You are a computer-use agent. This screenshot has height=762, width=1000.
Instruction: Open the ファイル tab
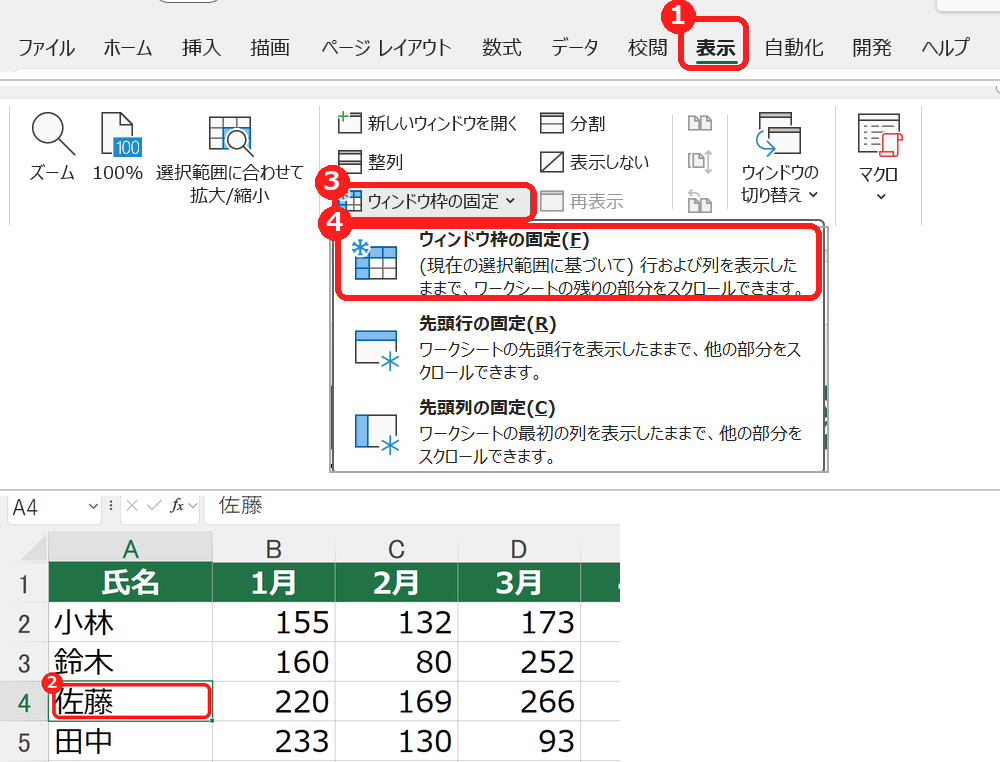(x=46, y=48)
